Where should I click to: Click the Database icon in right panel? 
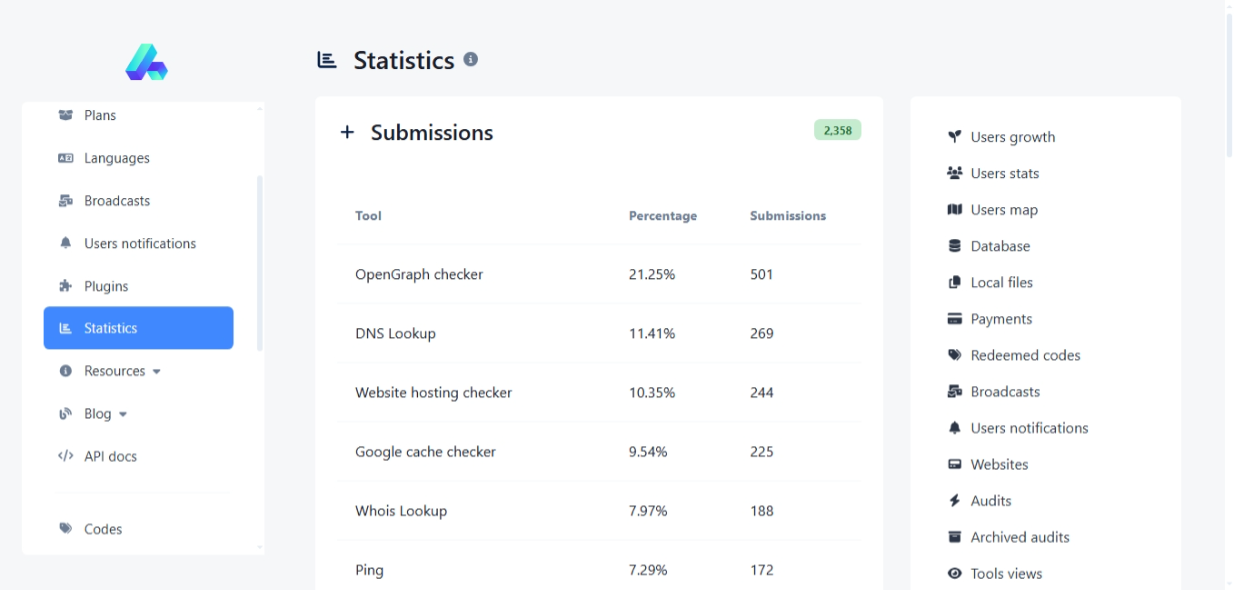pos(954,246)
